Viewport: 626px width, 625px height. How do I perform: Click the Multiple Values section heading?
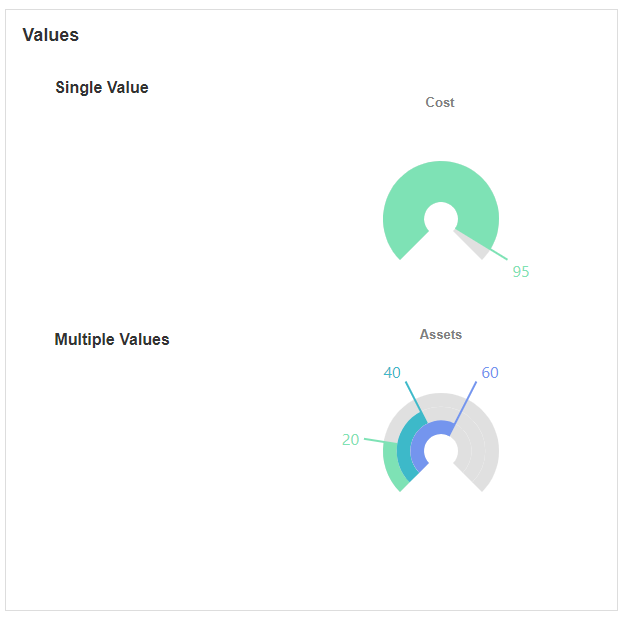pyautogui.click(x=112, y=340)
